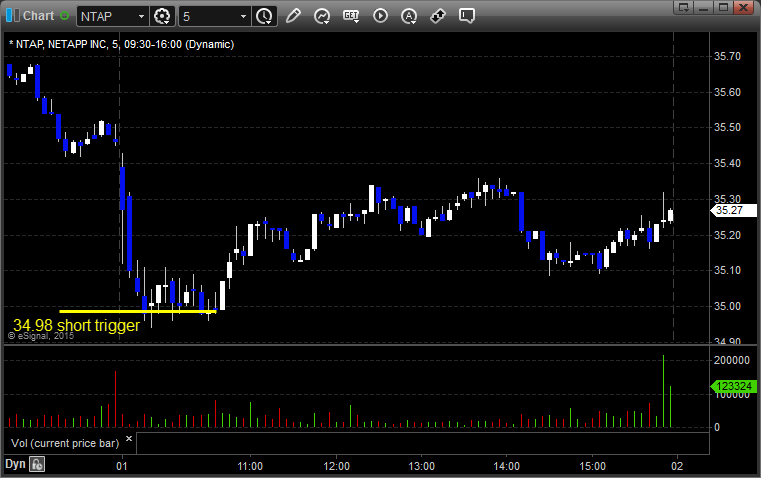Screen dimensions: 761x478
Task: Click the 35.60 price axis label
Action: 727,92
